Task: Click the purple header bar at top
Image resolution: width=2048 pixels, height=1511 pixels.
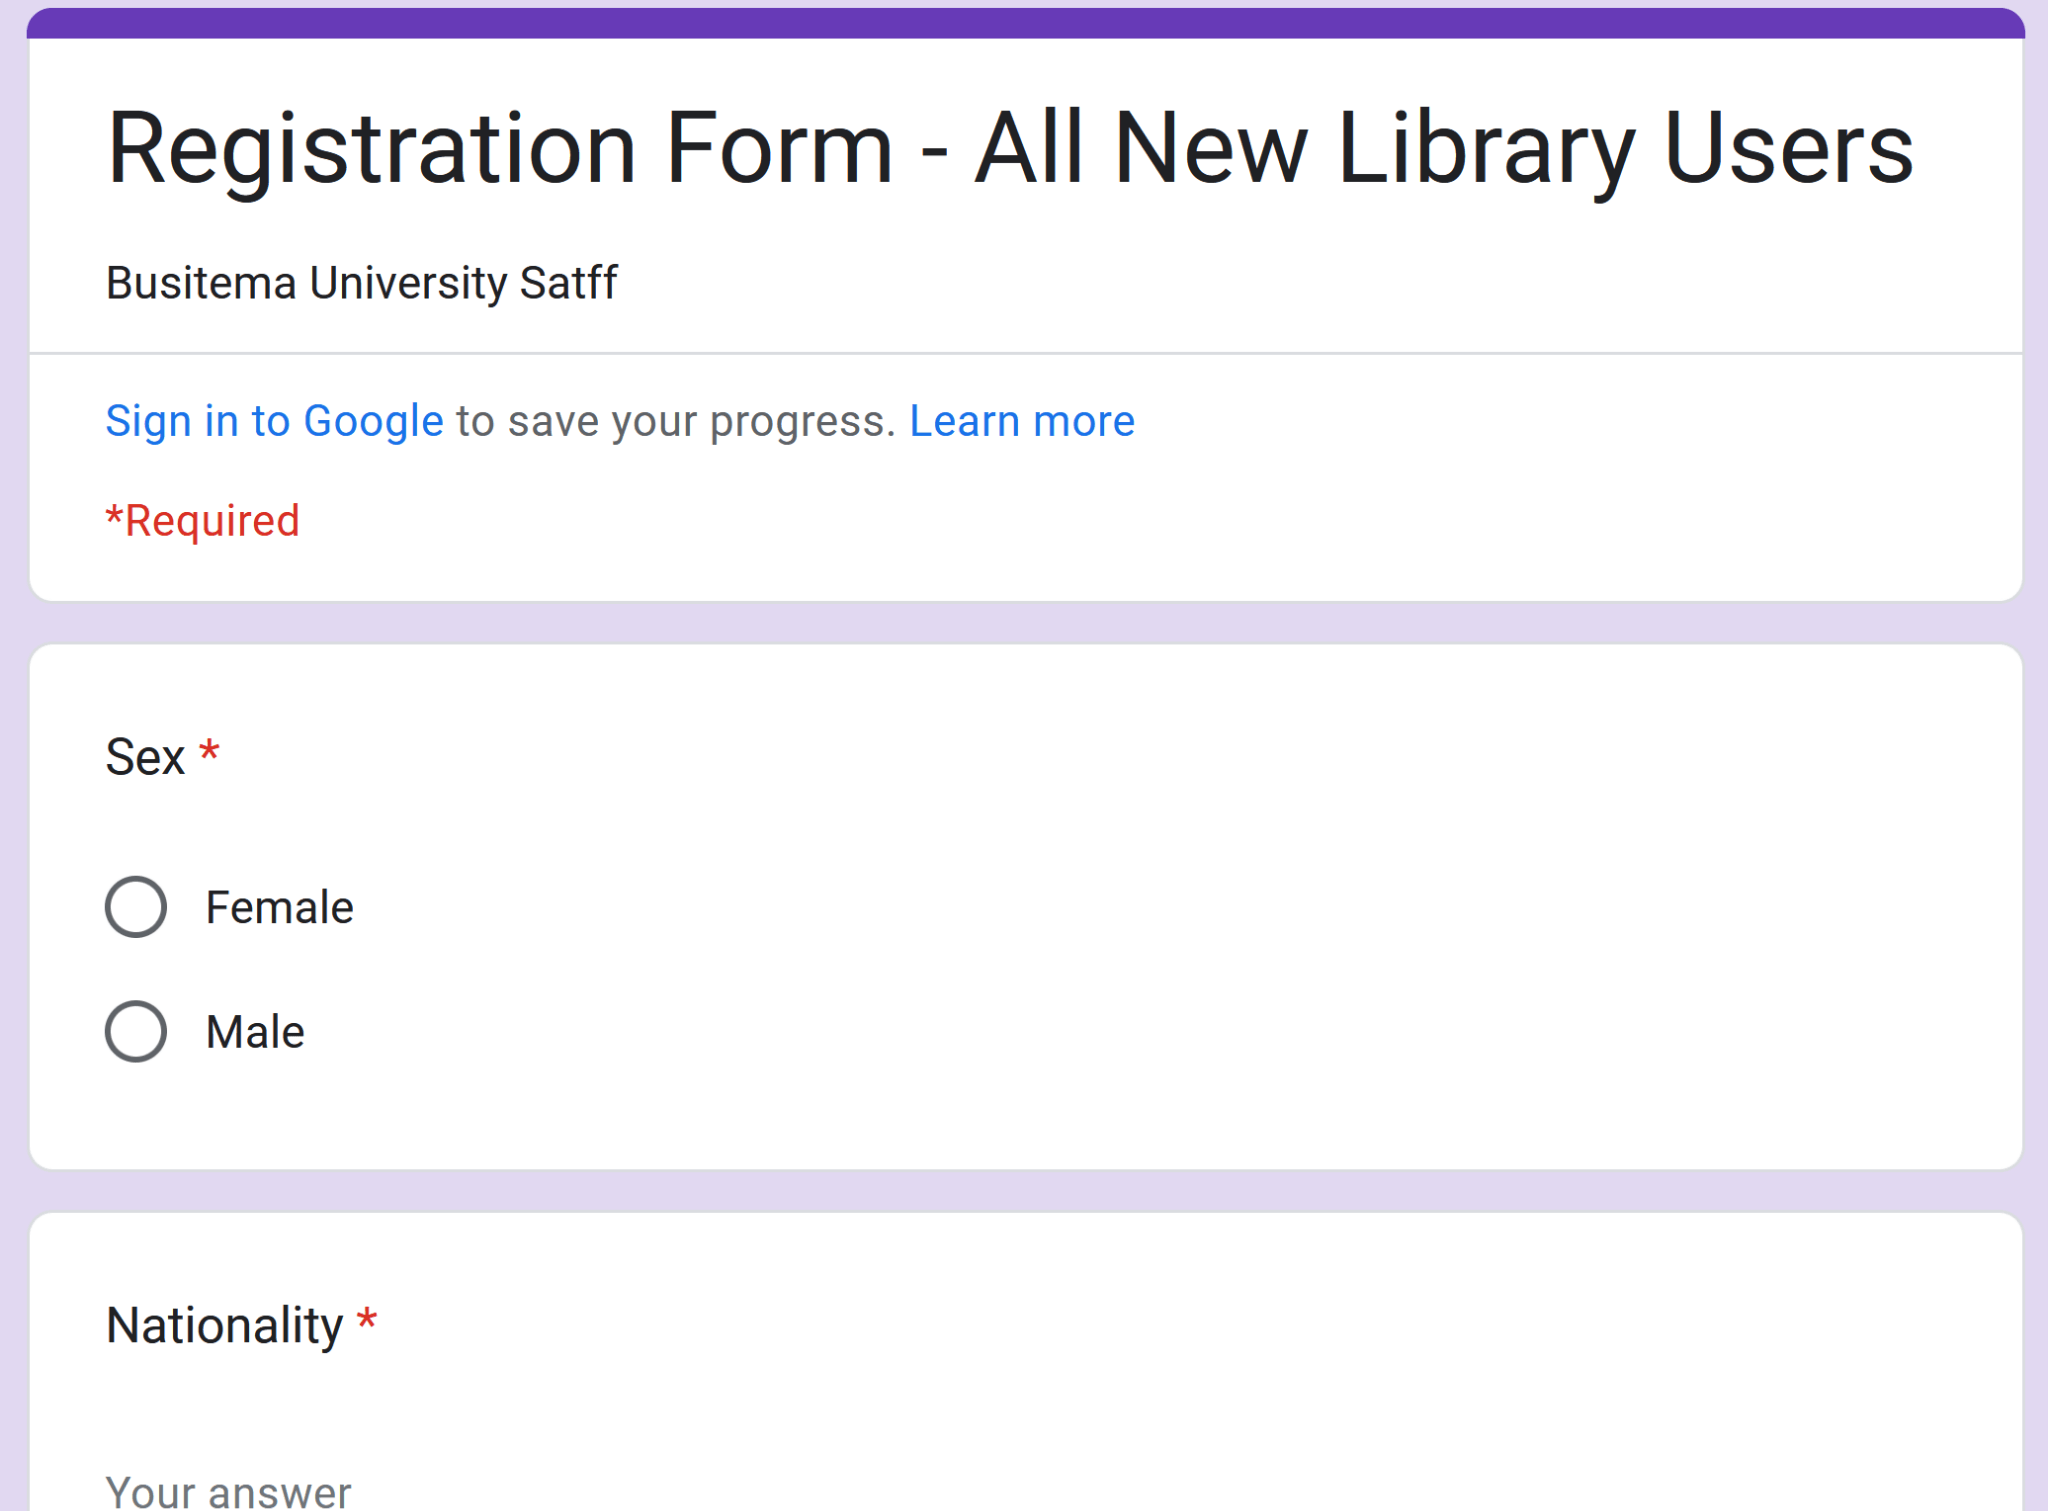Action: (x=1024, y=23)
